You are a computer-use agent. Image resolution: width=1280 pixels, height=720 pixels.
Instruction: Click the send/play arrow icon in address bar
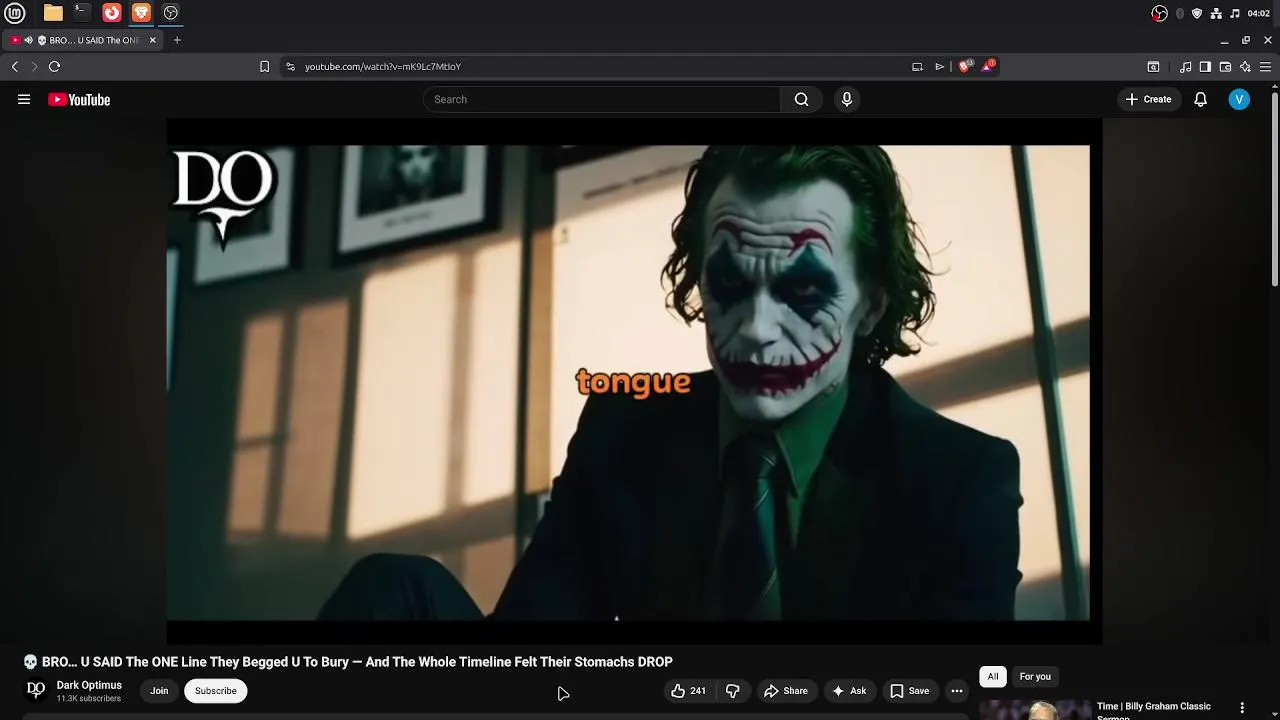click(940, 66)
